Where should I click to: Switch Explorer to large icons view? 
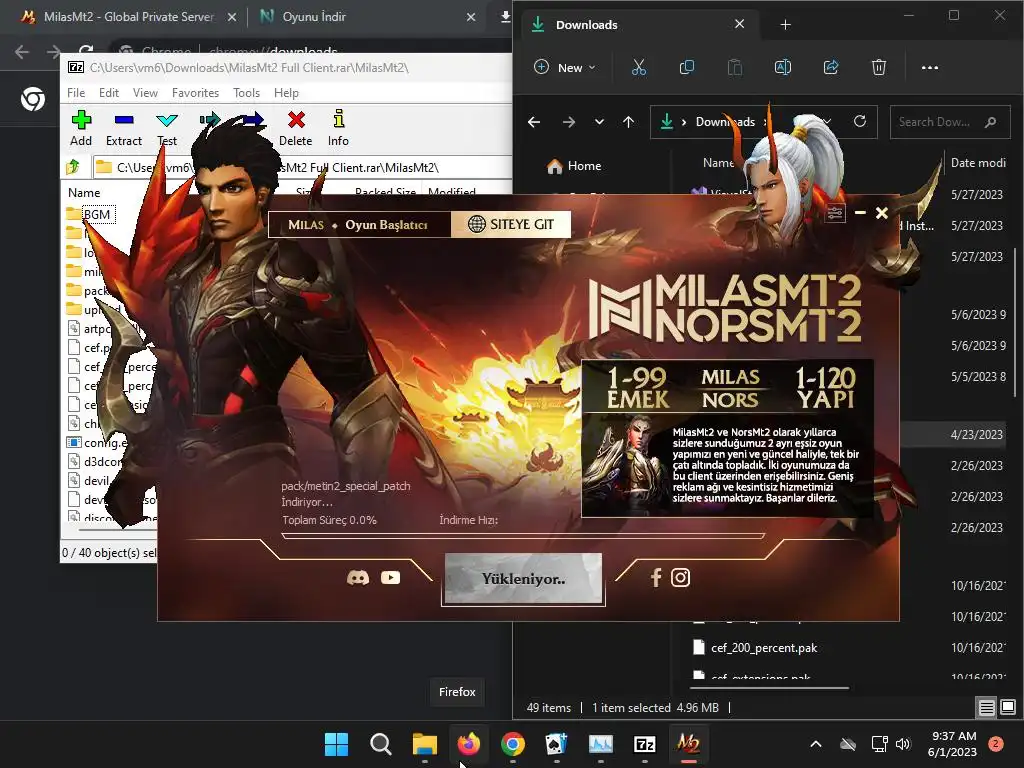click(x=1008, y=707)
